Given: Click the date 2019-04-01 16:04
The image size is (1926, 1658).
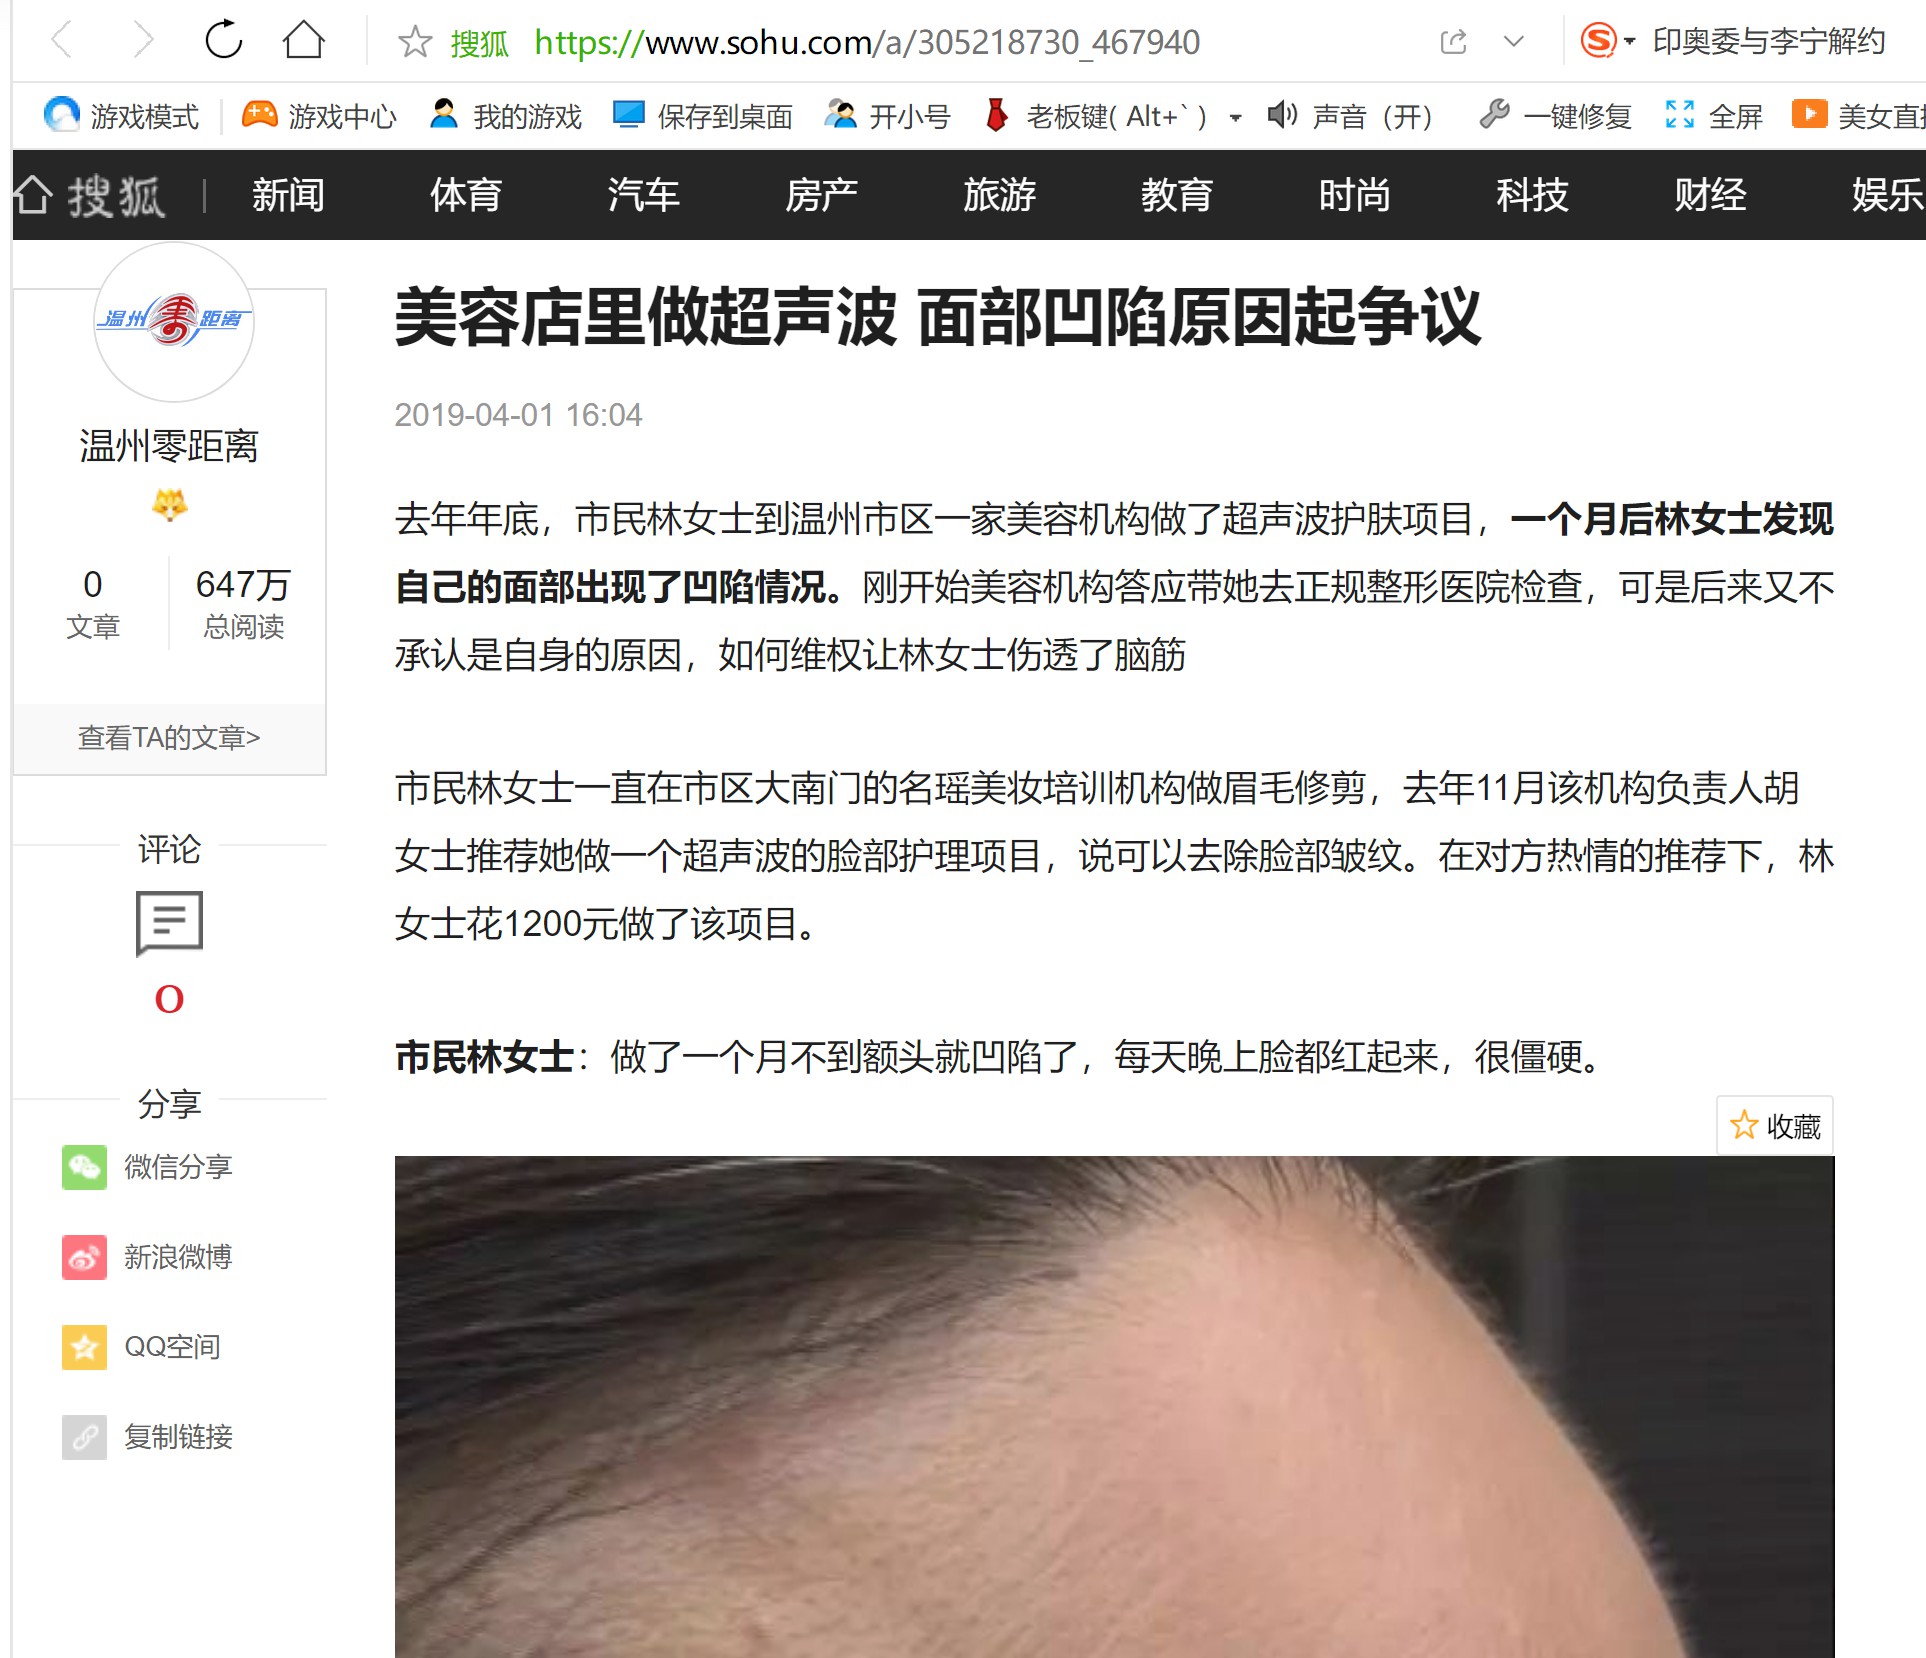Looking at the screenshot, I should 518,415.
